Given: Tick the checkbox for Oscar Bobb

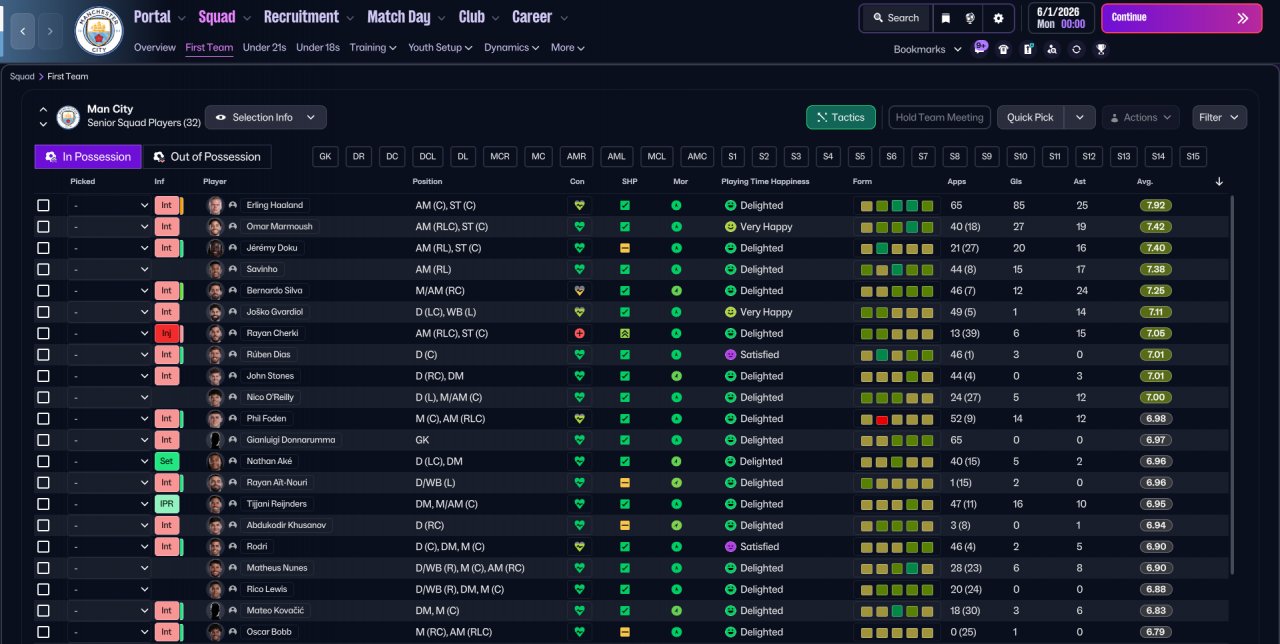Looking at the screenshot, I should tap(43, 632).
